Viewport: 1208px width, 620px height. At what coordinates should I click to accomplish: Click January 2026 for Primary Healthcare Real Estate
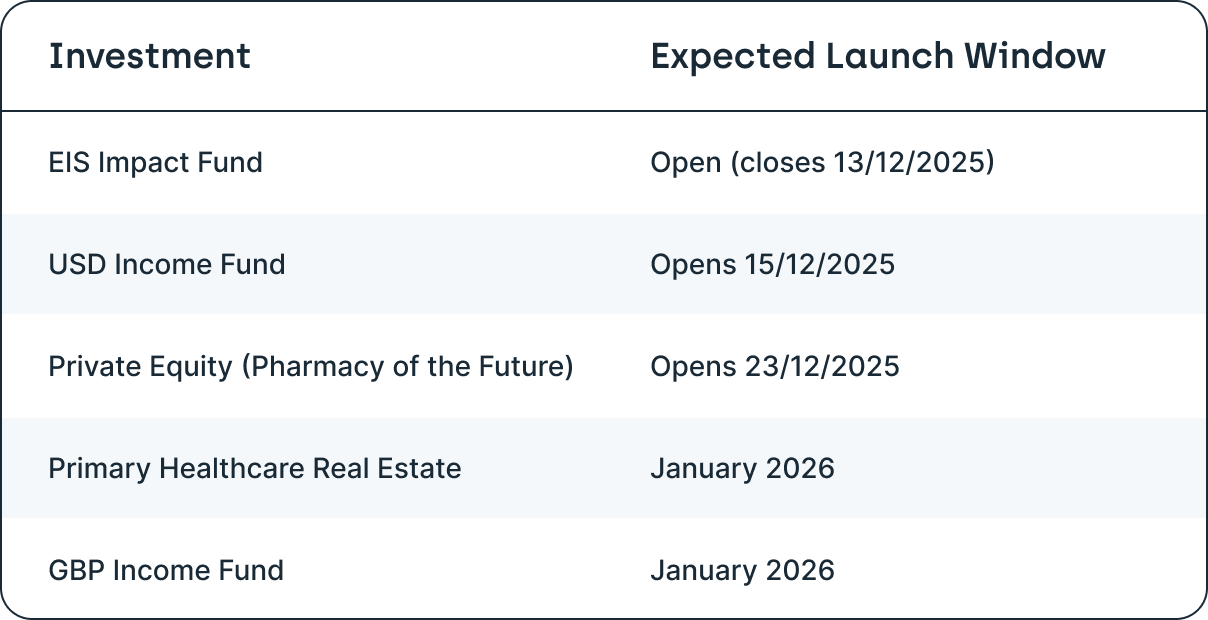[x=742, y=468]
